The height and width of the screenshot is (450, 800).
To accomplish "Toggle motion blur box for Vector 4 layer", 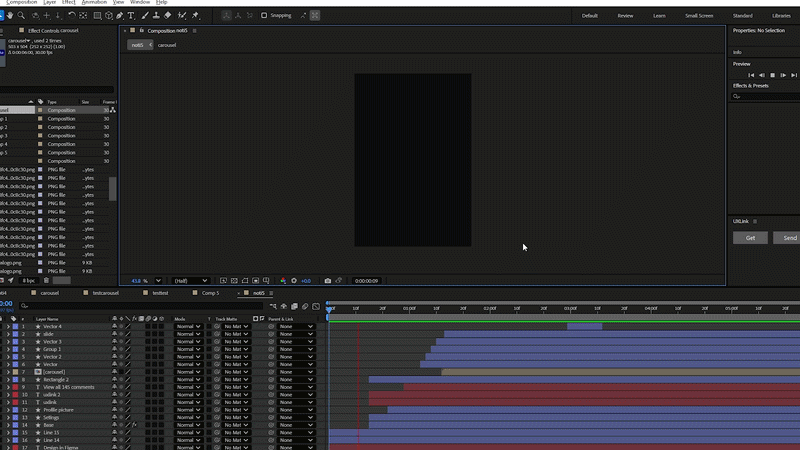I will [148, 327].
